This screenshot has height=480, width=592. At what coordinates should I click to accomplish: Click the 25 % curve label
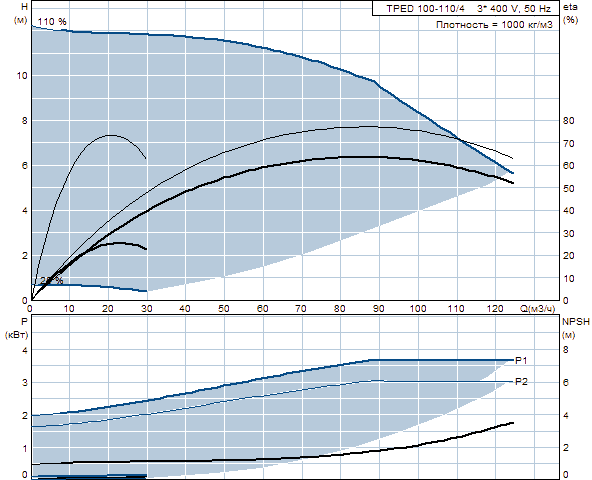point(52,280)
